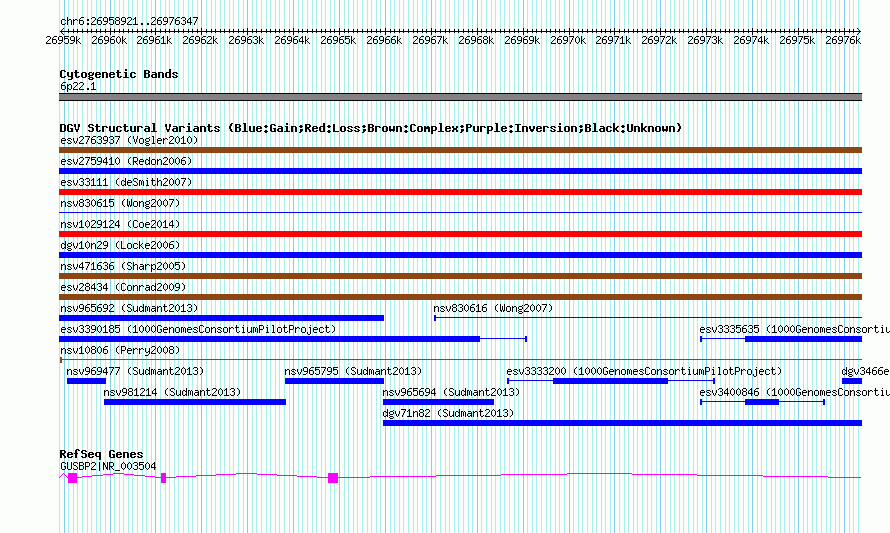This screenshot has width=890, height=533.
Task: Open the nsv969477 (Sudmant2013) label
Action: [135, 371]
